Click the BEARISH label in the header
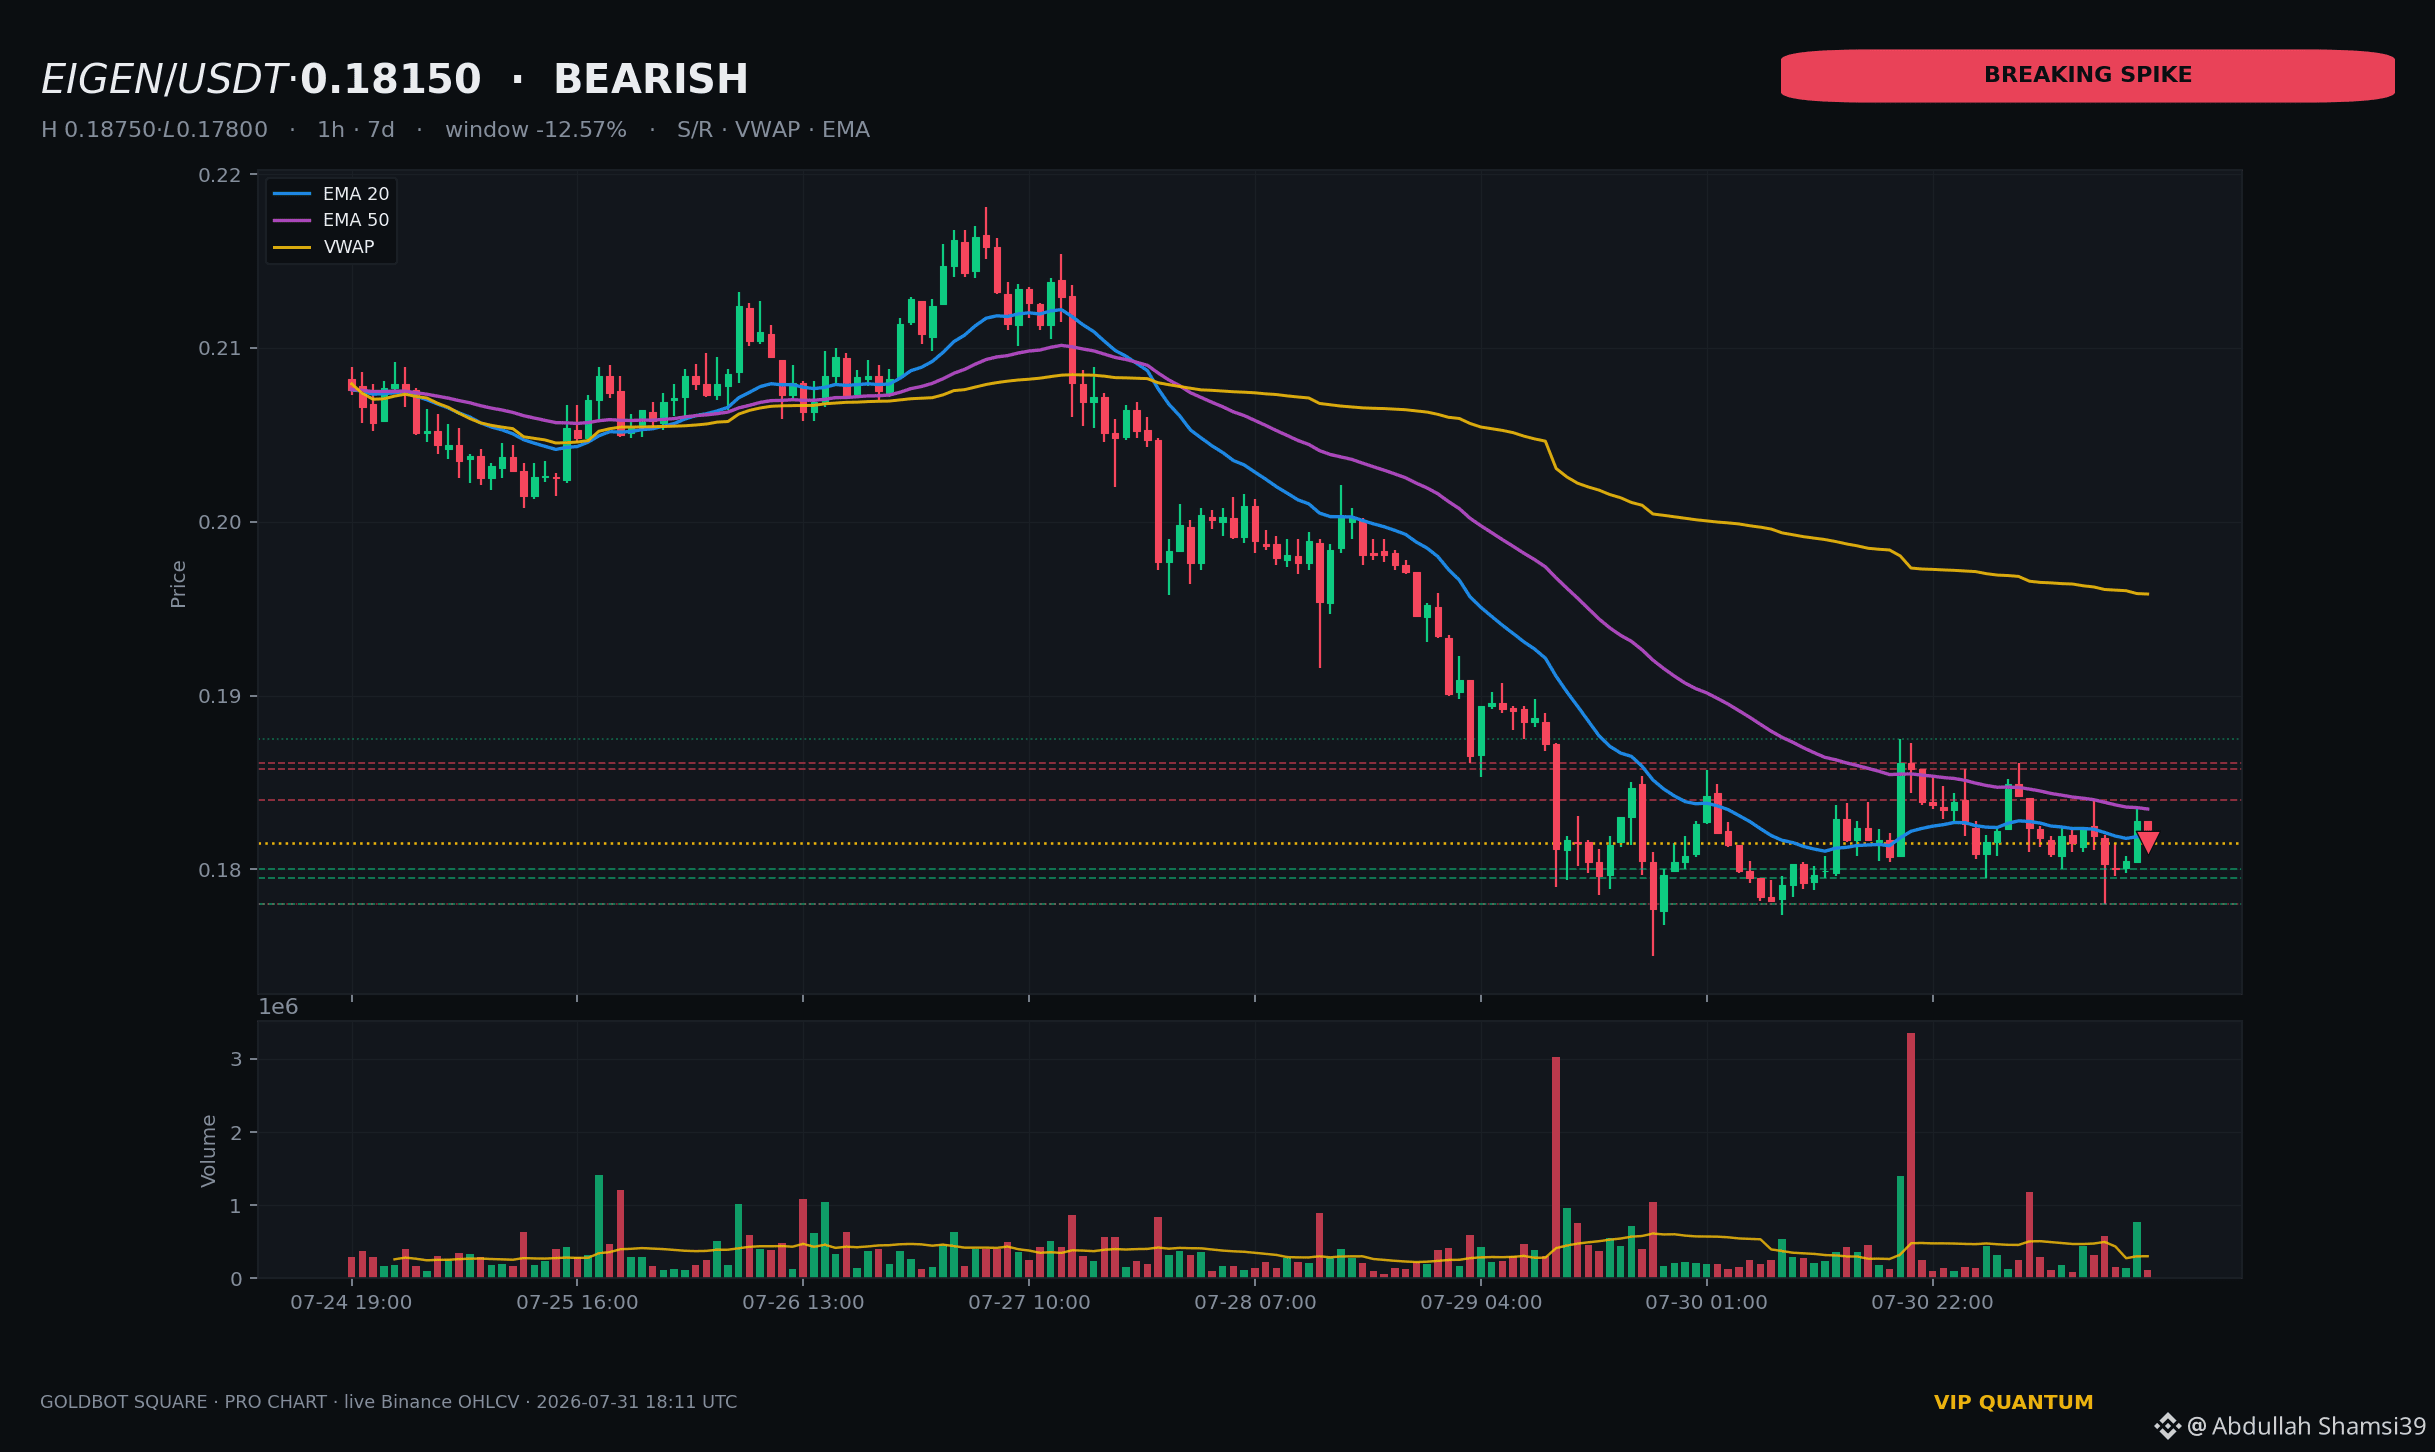Image resolution: width=2435 pixels, height=1452 pixels. pos(651,80)
